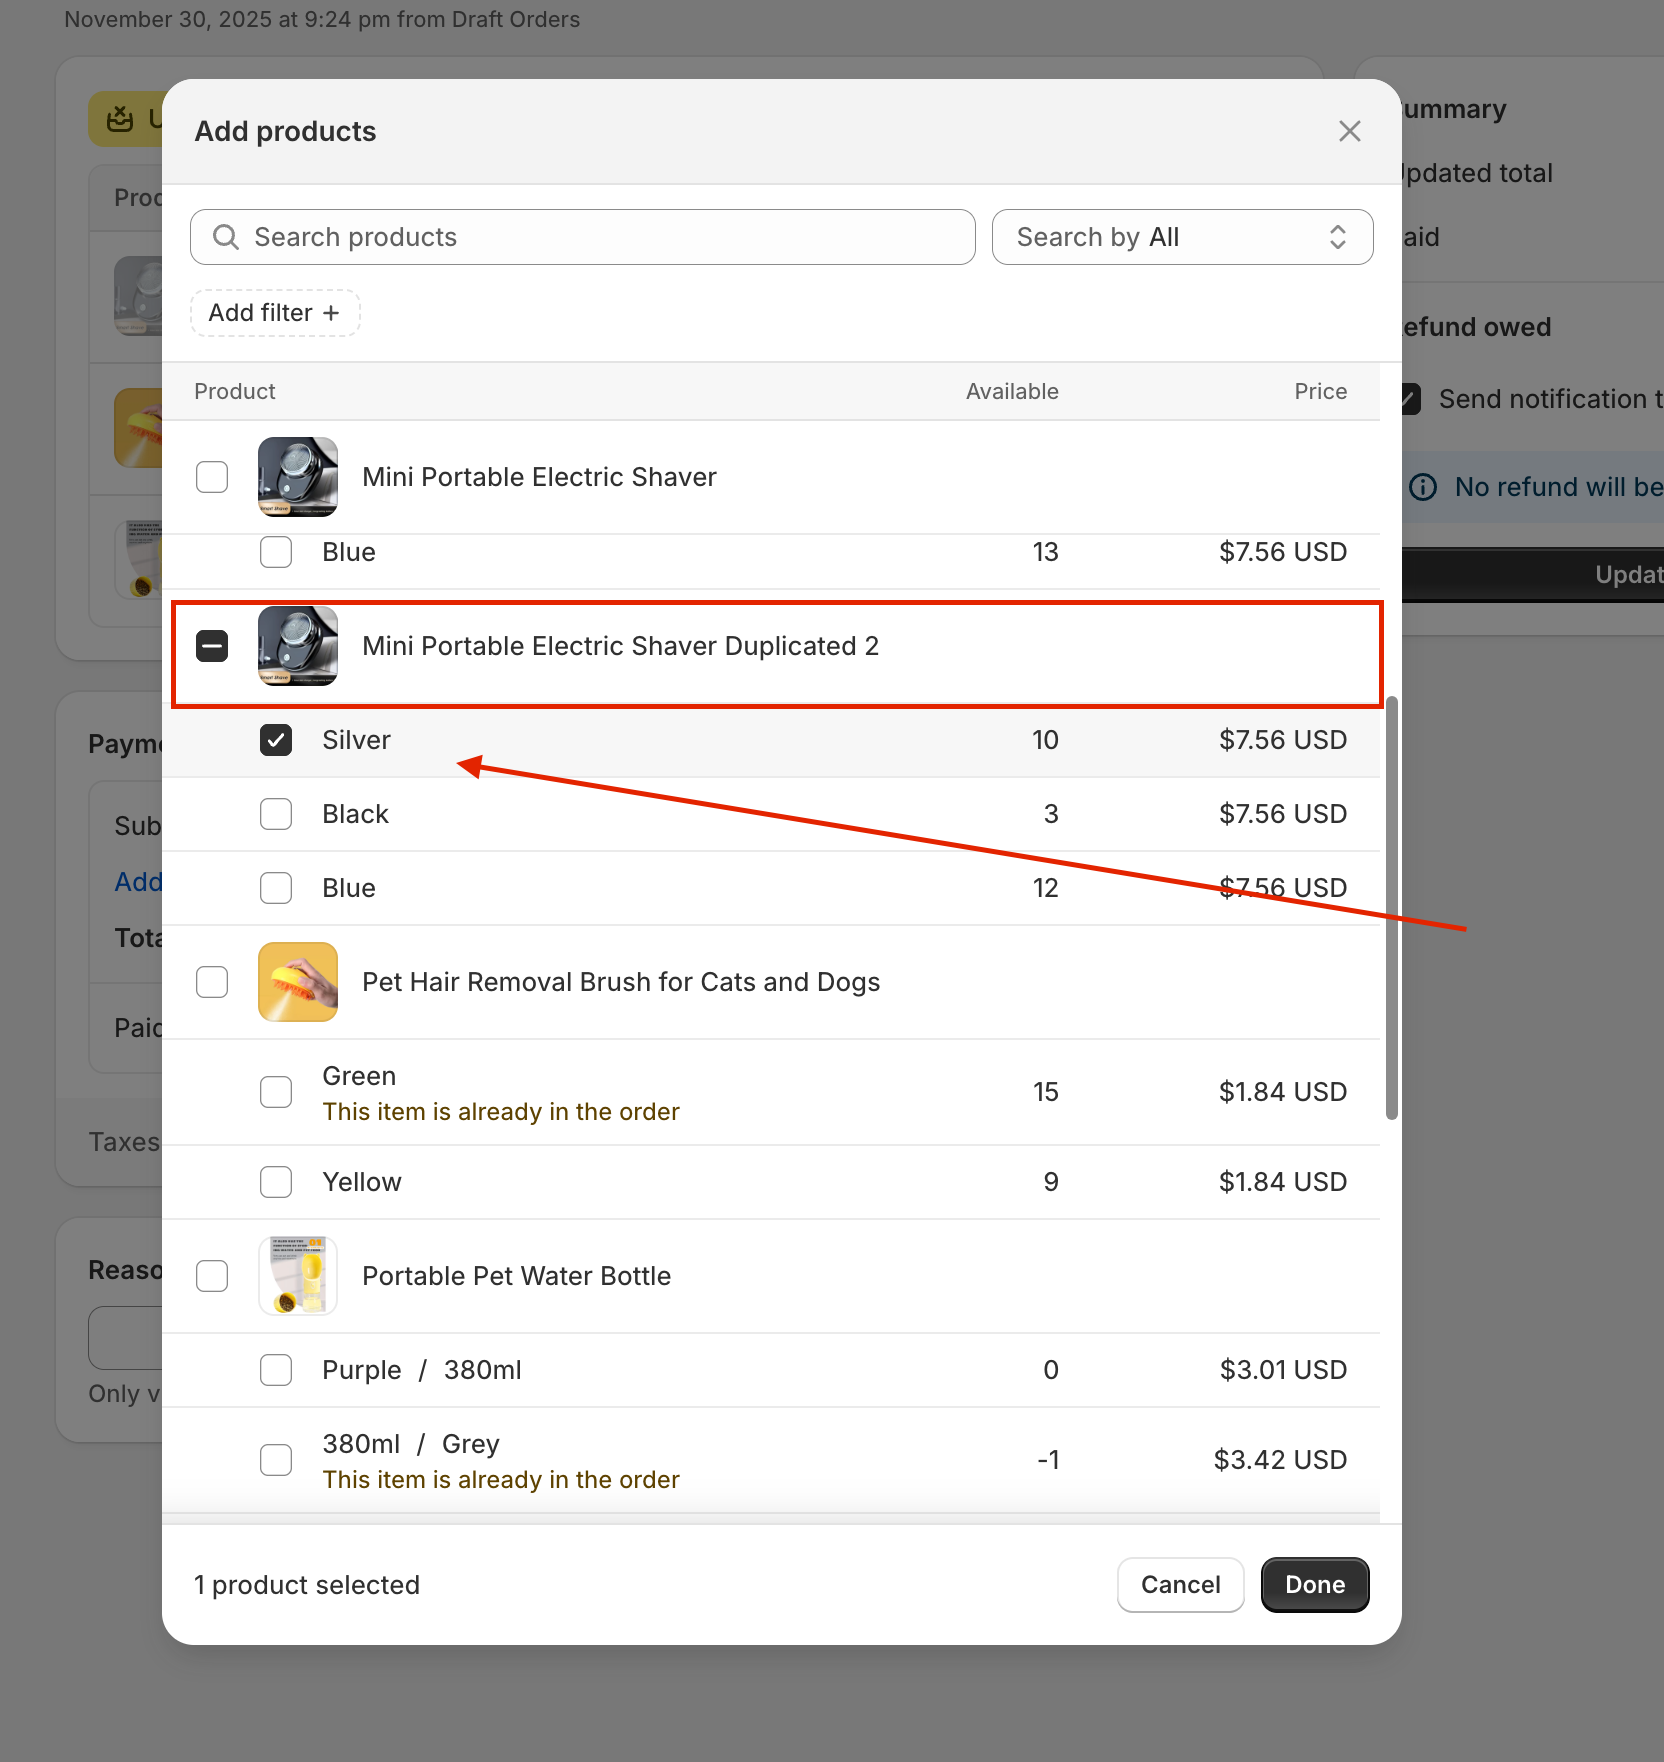Click the search magnifier icon
1664x1762 pixels.
coord(226,237)
